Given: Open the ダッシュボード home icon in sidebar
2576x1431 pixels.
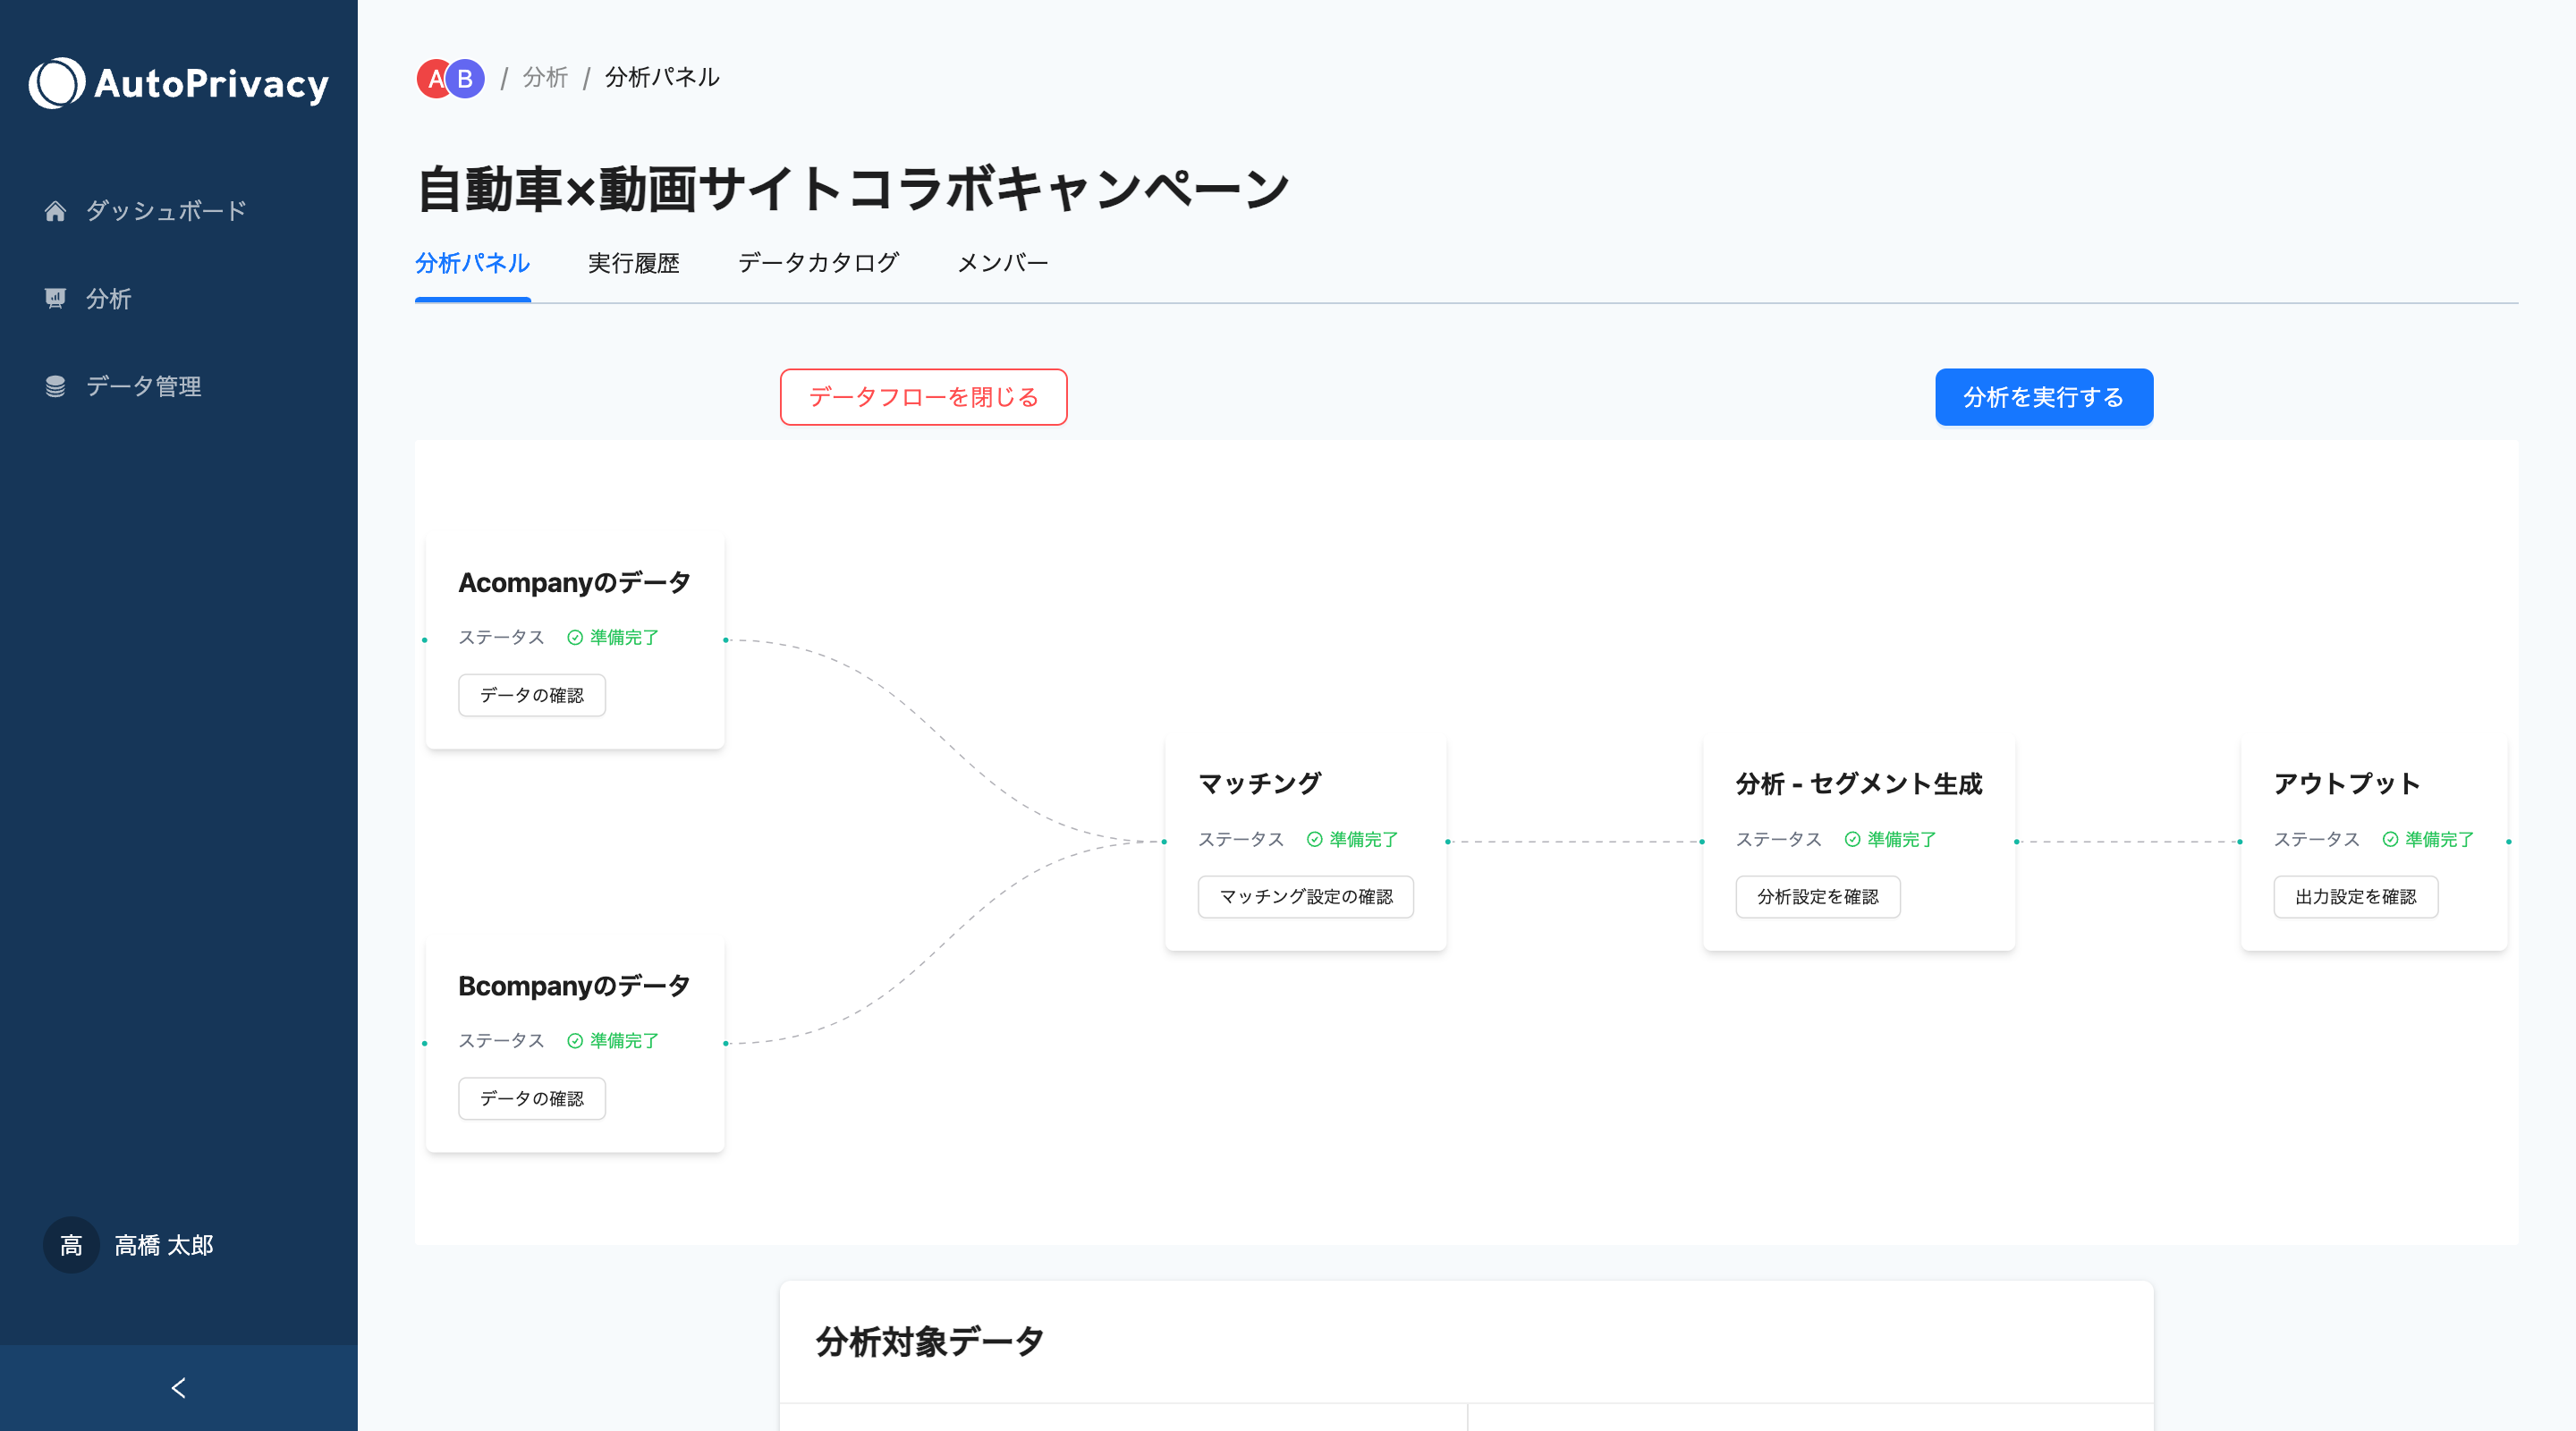Looking at the screenshot, I should click(56, 210).
